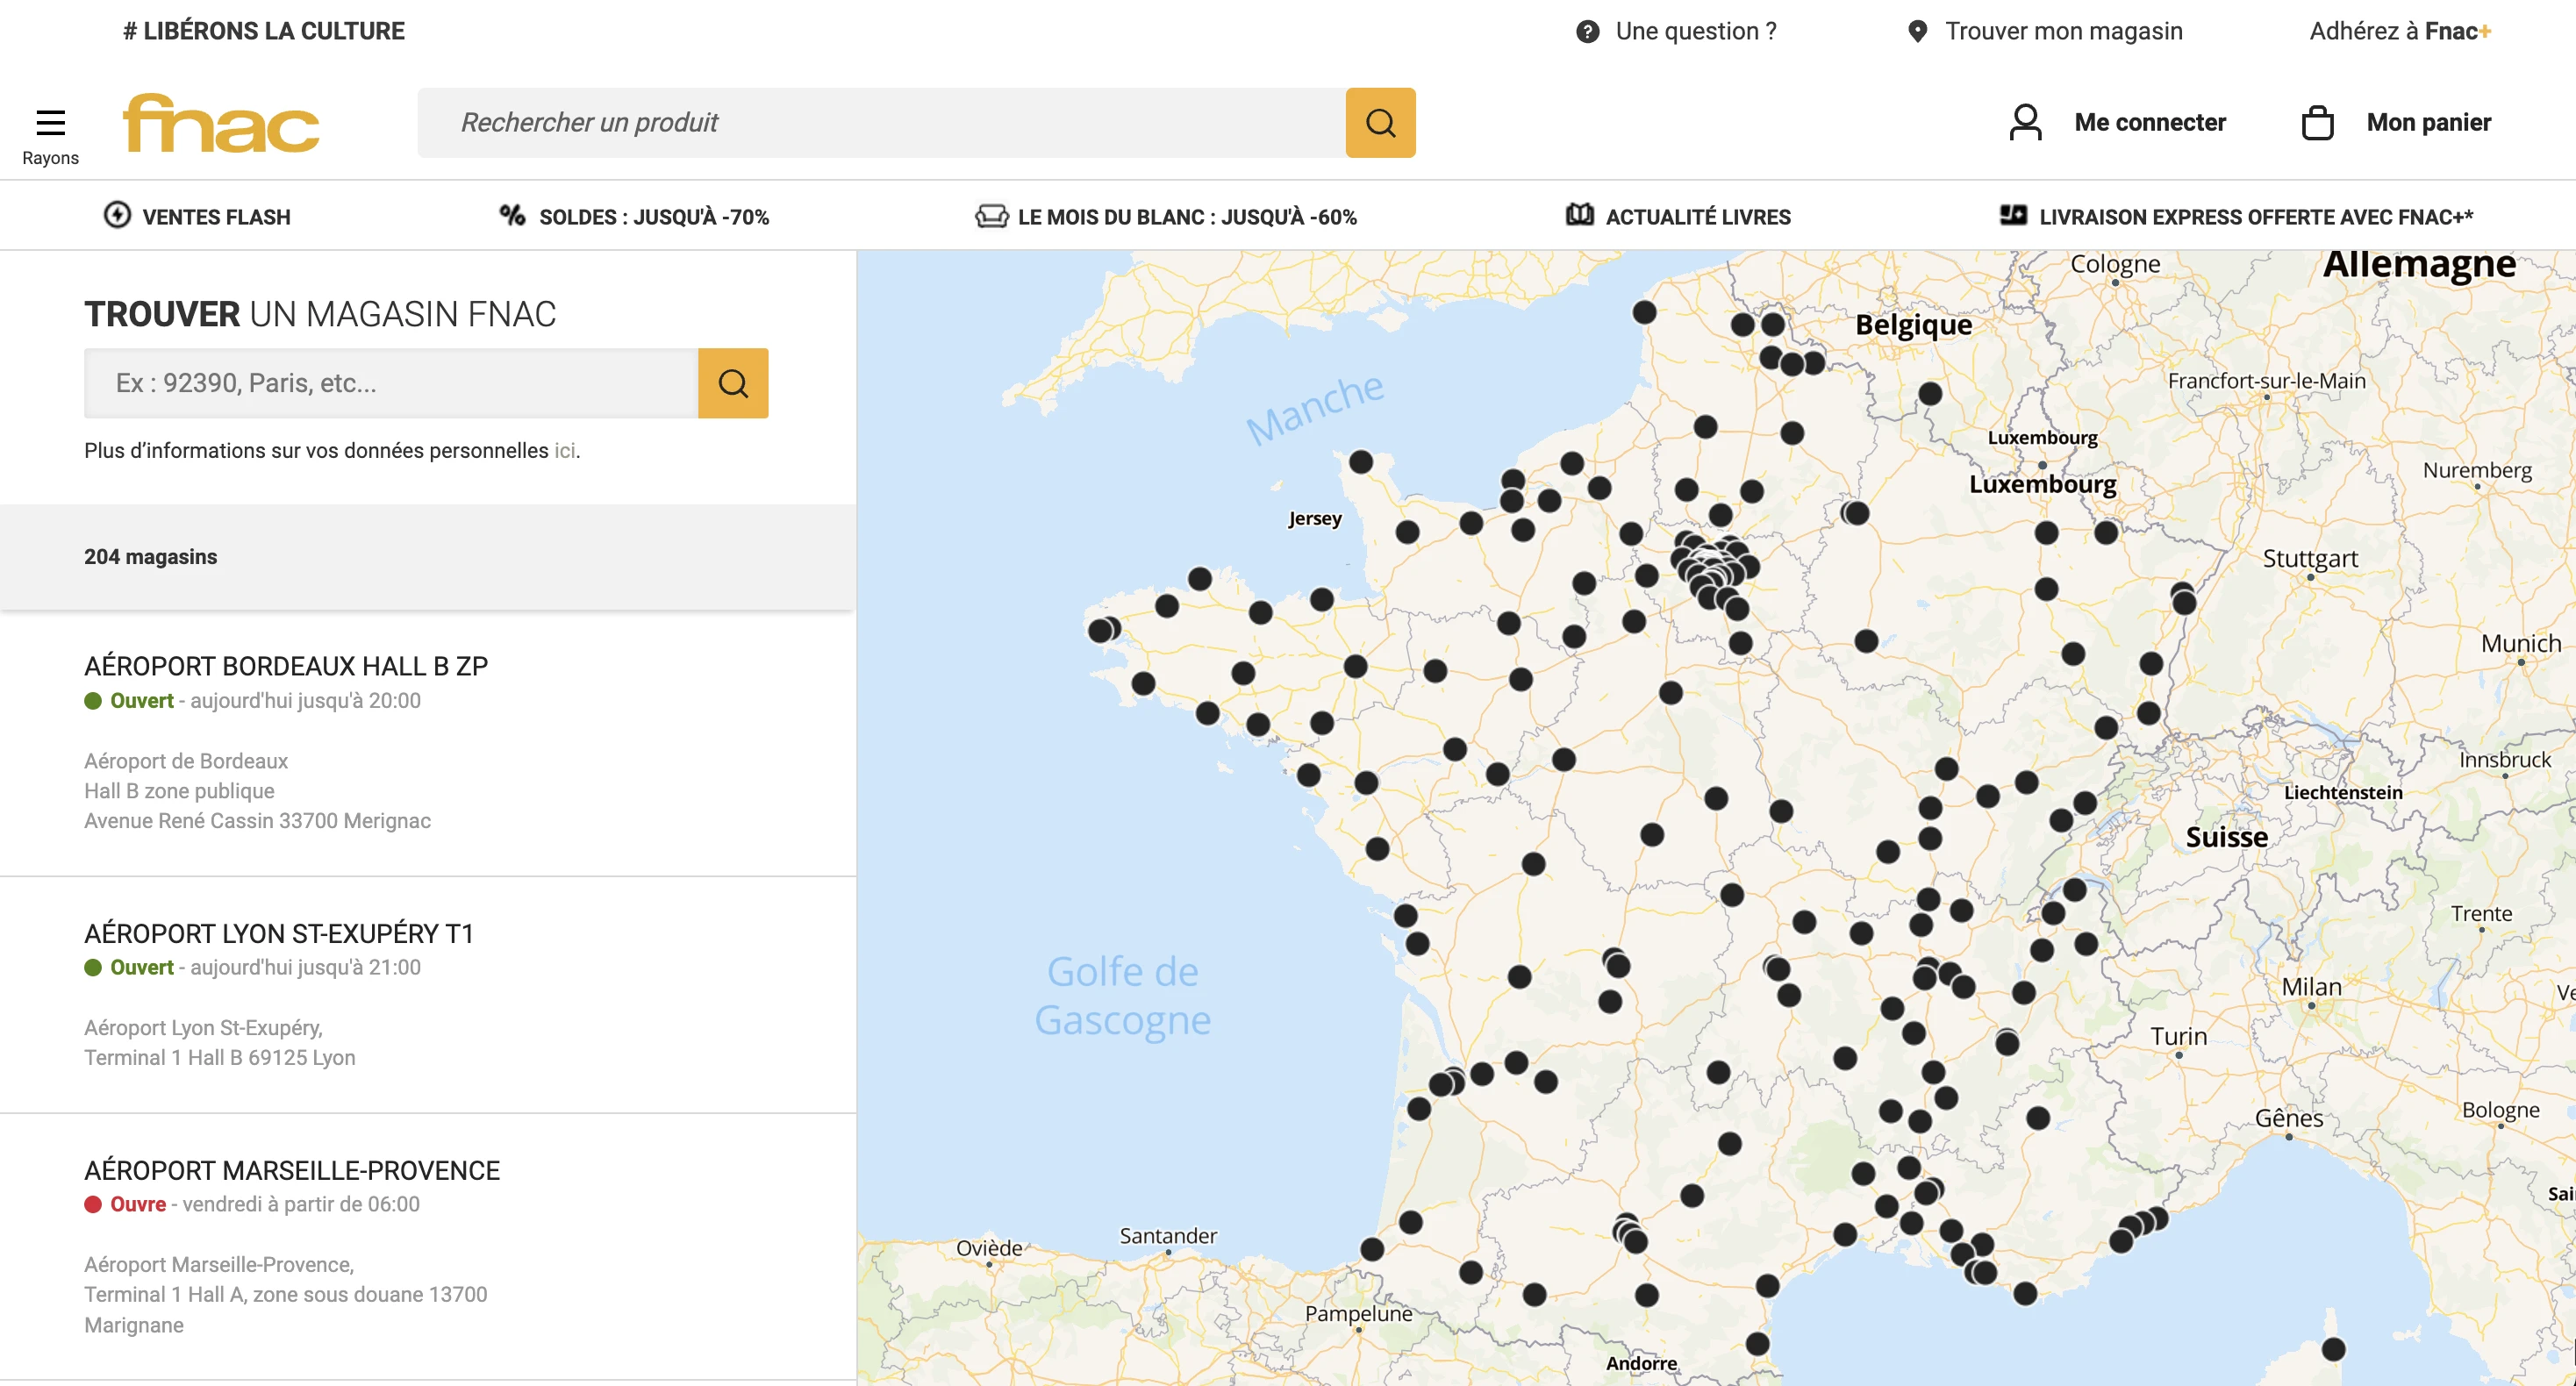Click Adhérez à Fnac+ link
This screenshot has width=2576, height=1386.
(2400, 31)
